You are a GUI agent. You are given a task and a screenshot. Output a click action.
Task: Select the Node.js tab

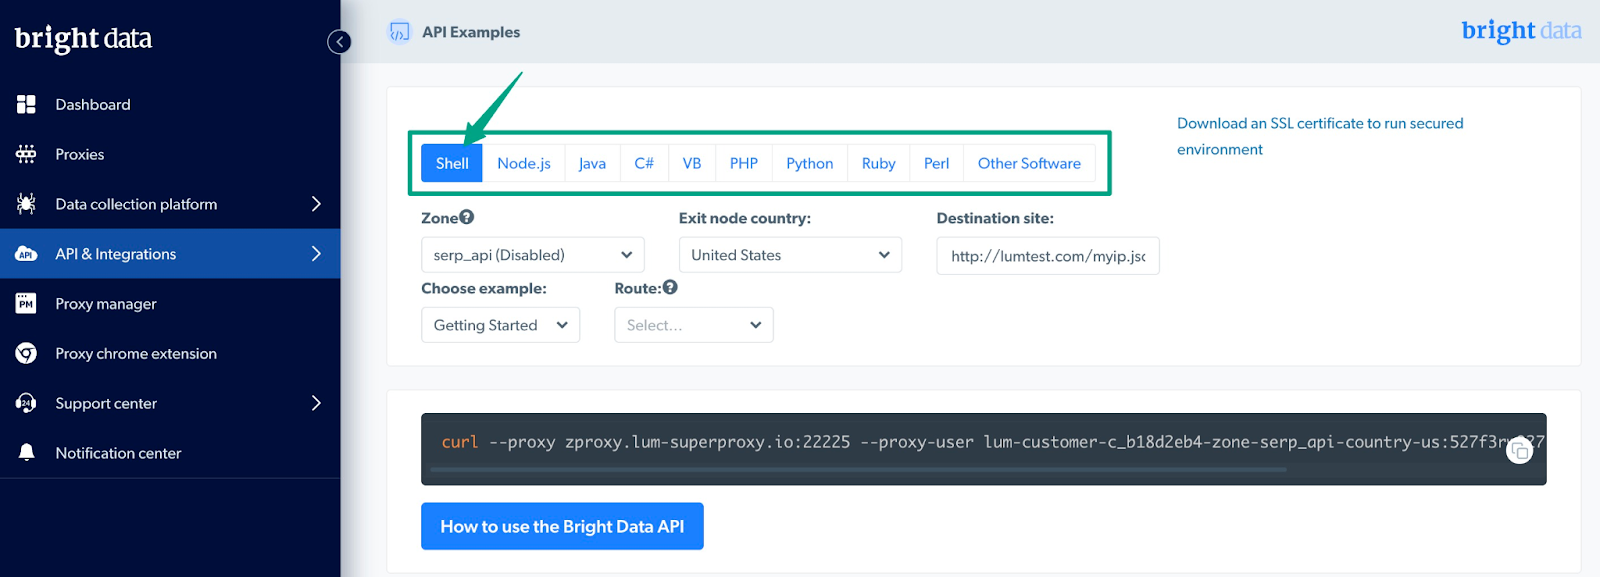point(524,163)
